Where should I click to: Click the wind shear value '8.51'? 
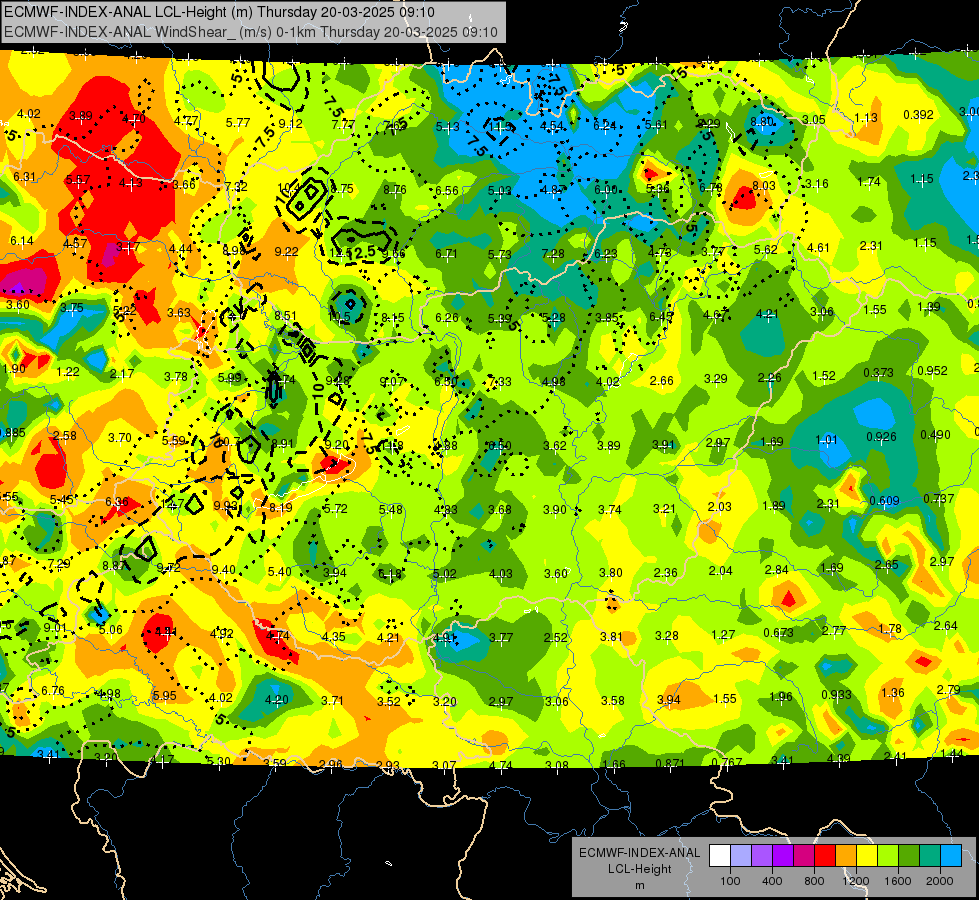(285, 315)
